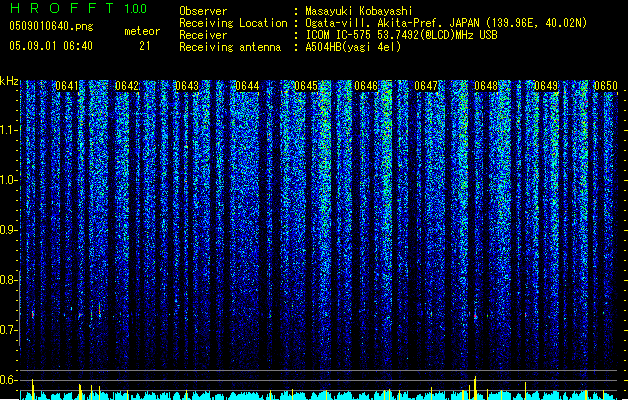Click the ICOM IC-575 receiver value

[x=401, y=35]
